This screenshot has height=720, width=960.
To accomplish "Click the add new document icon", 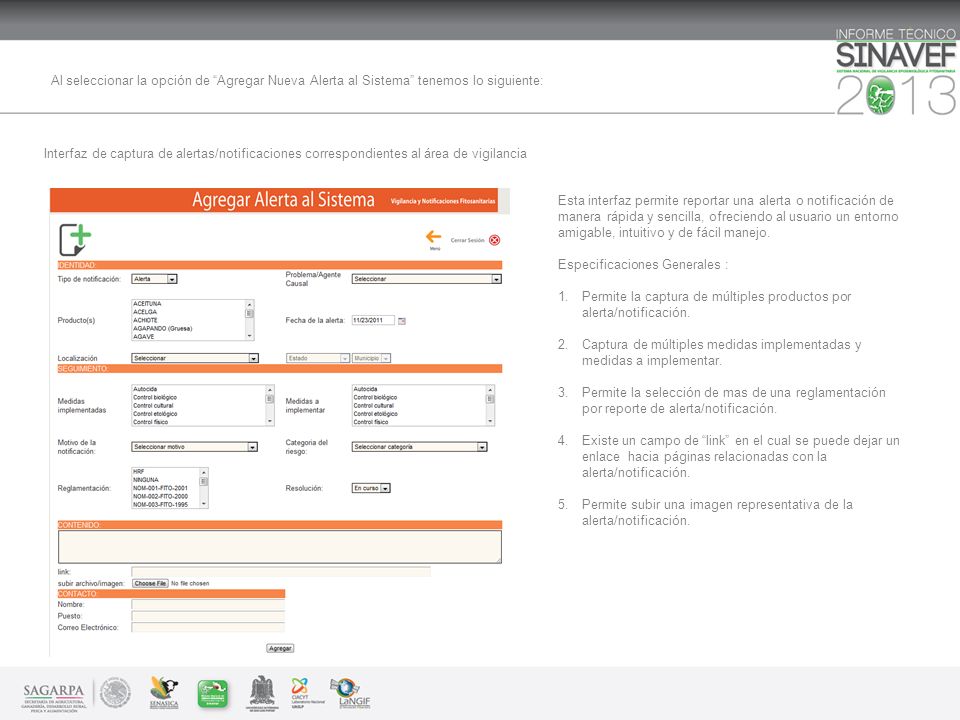I will click(75, 239).
